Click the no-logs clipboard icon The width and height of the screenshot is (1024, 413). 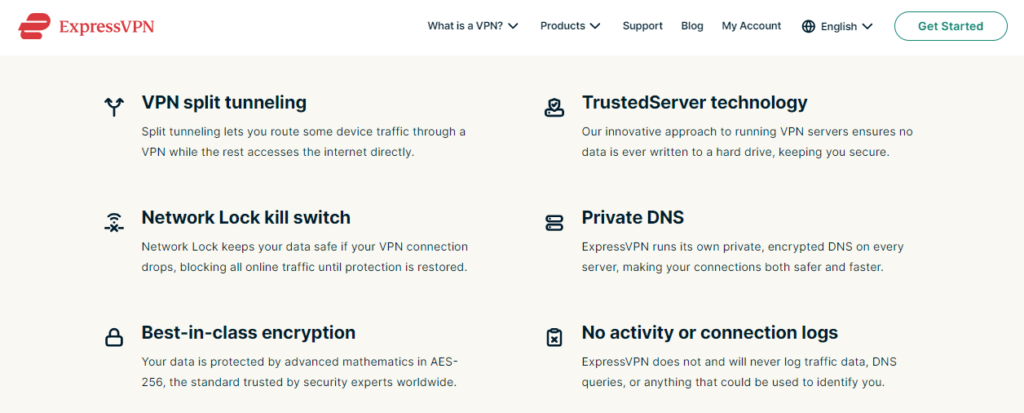(554, 337)
